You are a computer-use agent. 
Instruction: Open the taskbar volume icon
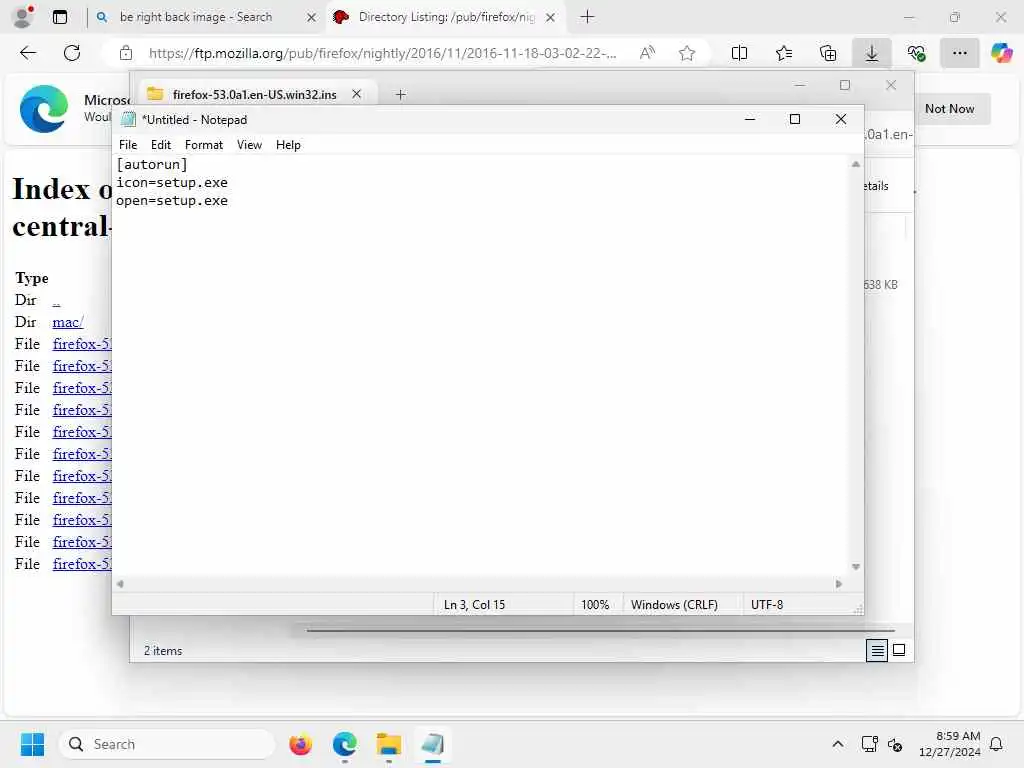pyautogui.click(x=895, y=745)
